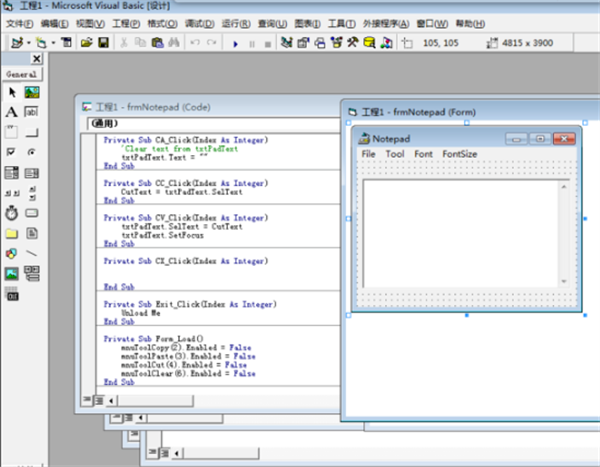Viewport: 600px width, 467px height.
Task: Select the Line control tool
Action: click(x=31, y=253)
